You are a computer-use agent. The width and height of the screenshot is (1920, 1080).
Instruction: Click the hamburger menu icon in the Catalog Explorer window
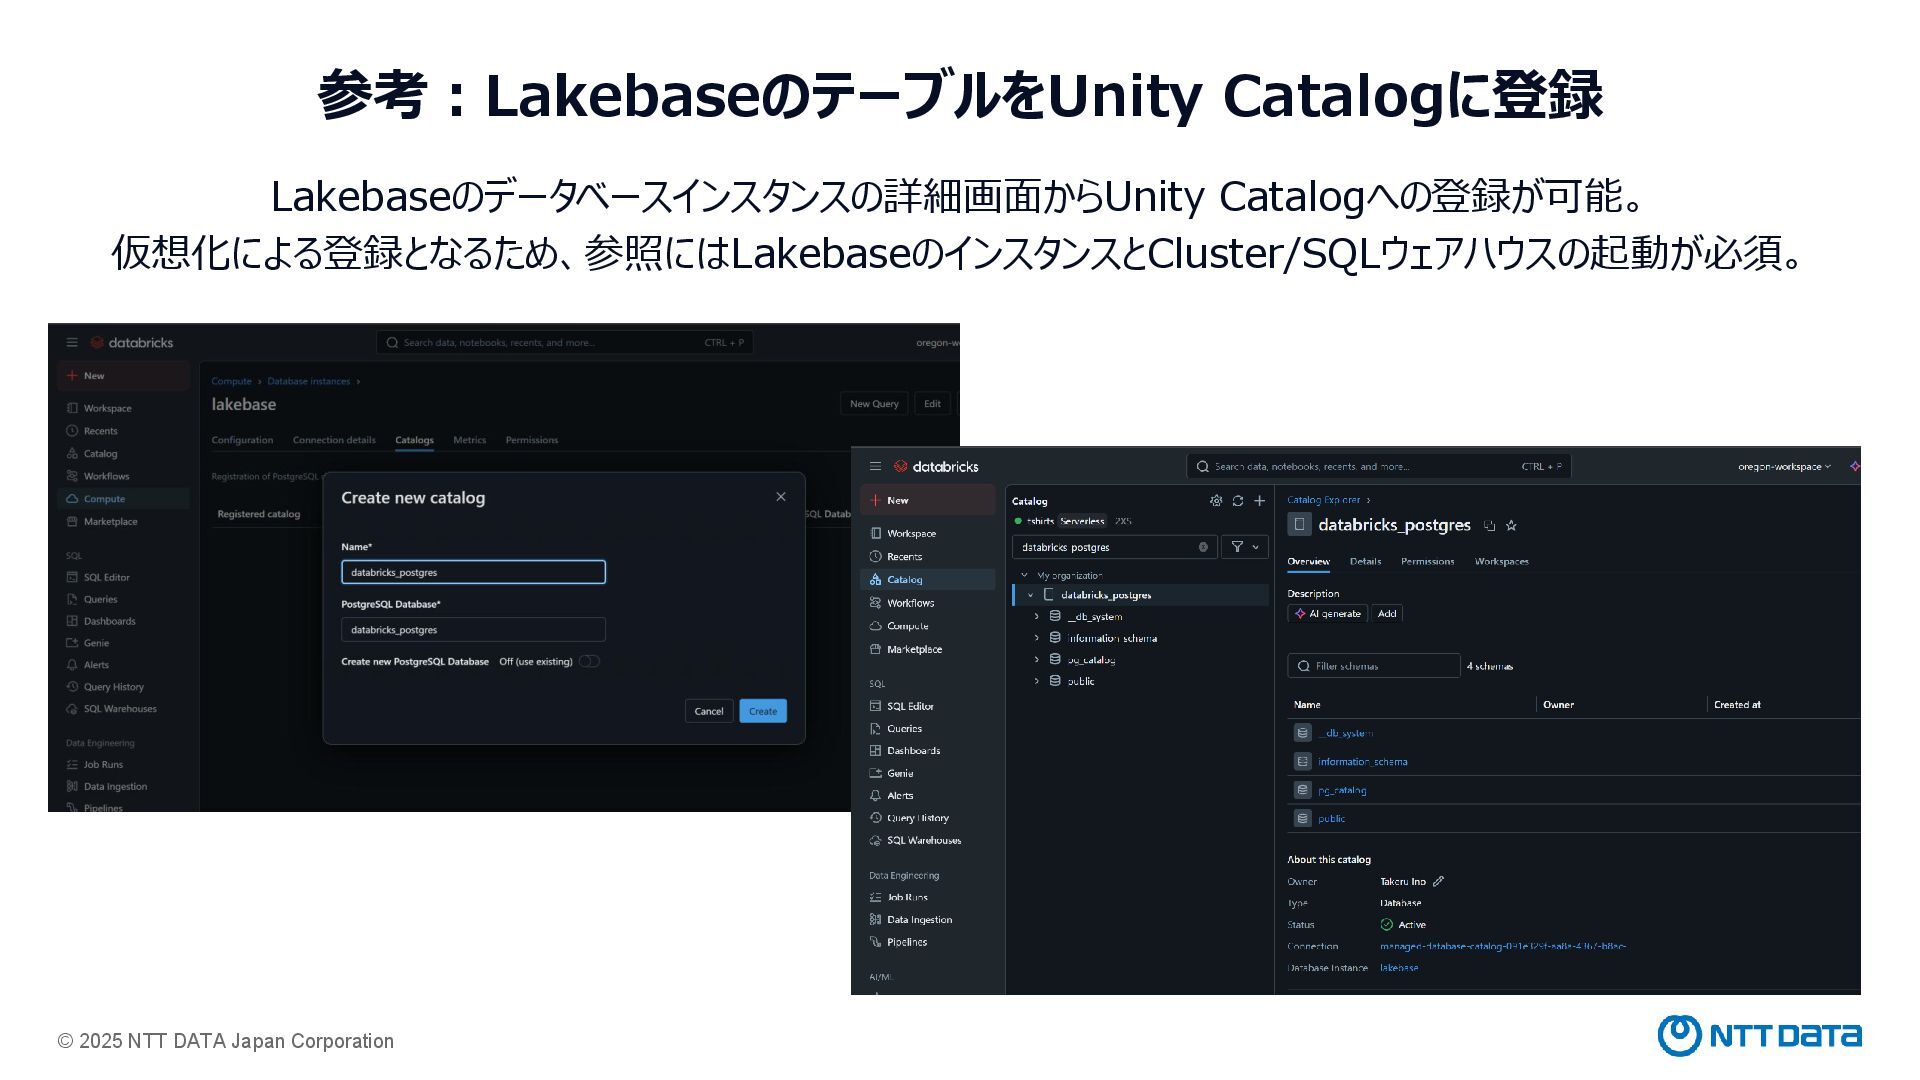pyautogui.click(x=875, y=467)
